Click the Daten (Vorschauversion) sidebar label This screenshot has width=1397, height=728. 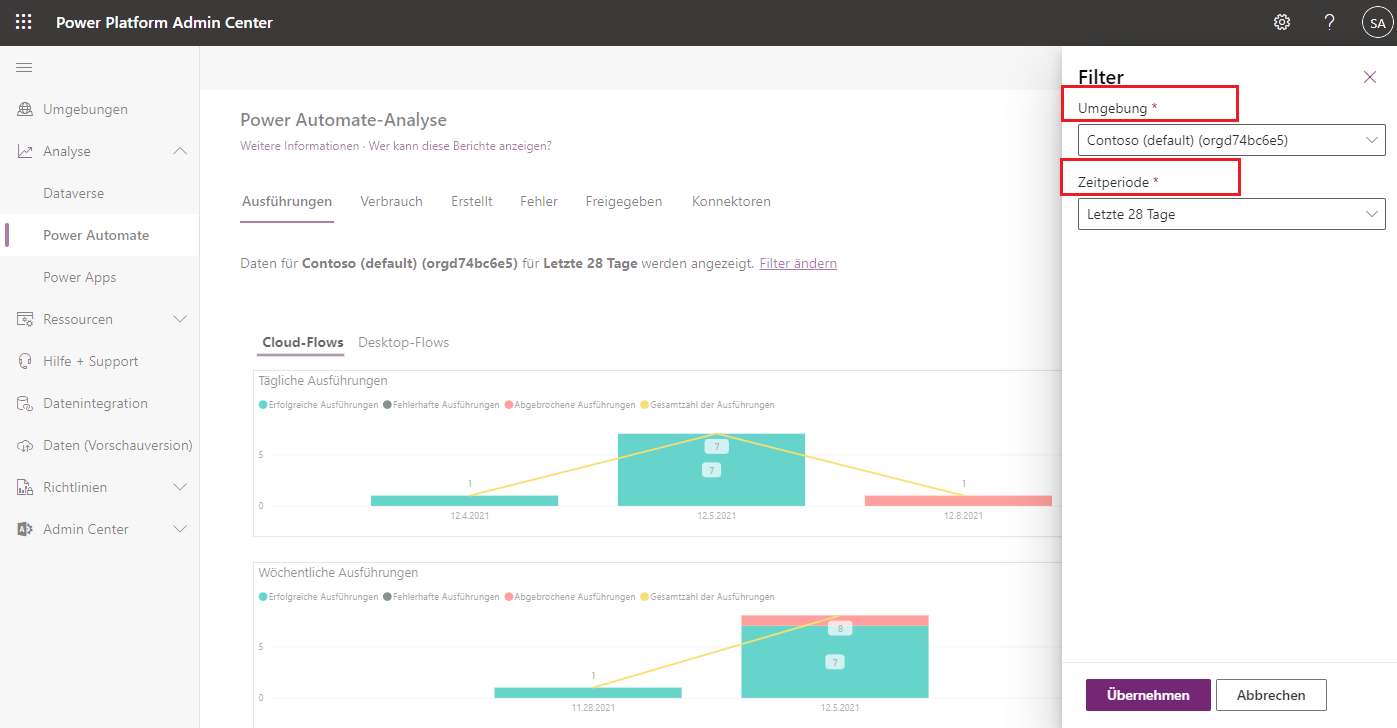[x=118, y=445]
